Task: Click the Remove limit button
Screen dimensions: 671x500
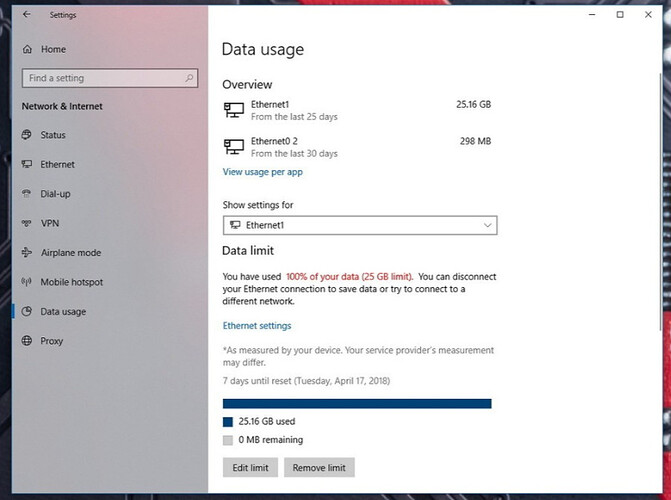Action: (x=319, y=467)
